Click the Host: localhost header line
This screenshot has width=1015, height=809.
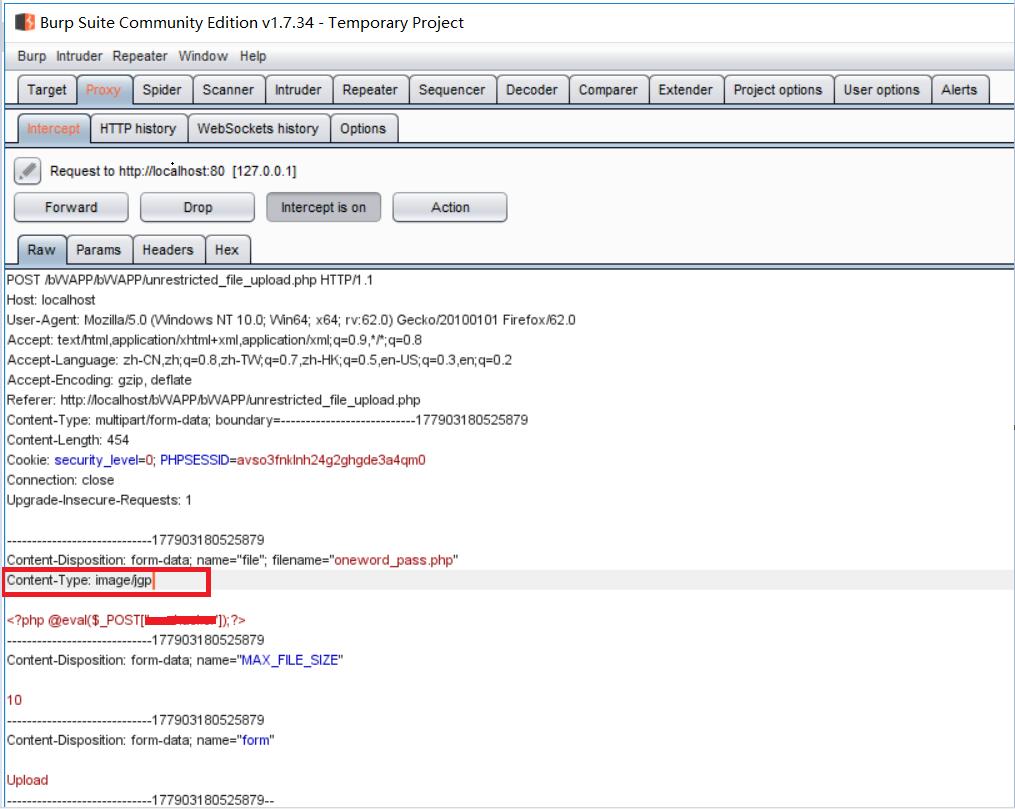51,300
